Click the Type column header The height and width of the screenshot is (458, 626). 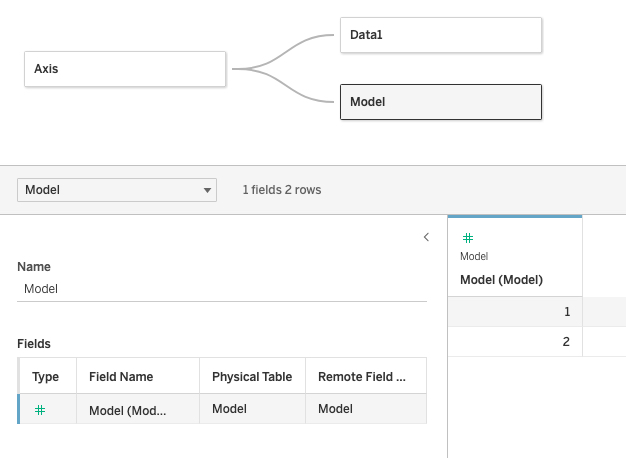(x=48, y=376)
